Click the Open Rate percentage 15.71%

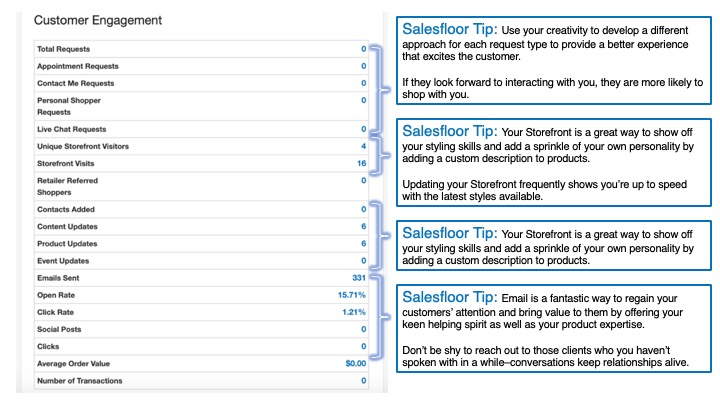tap(352, 295)
